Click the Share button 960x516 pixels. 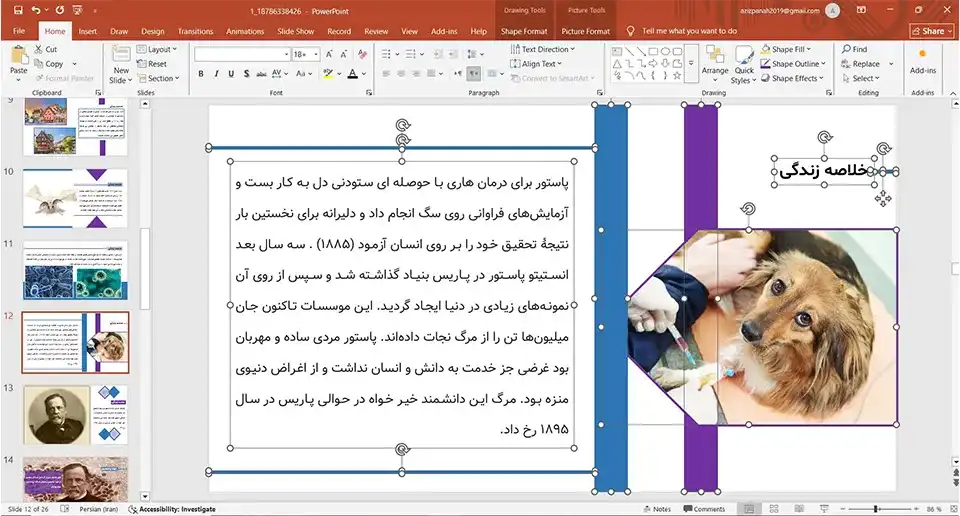(x=932, y=31)
